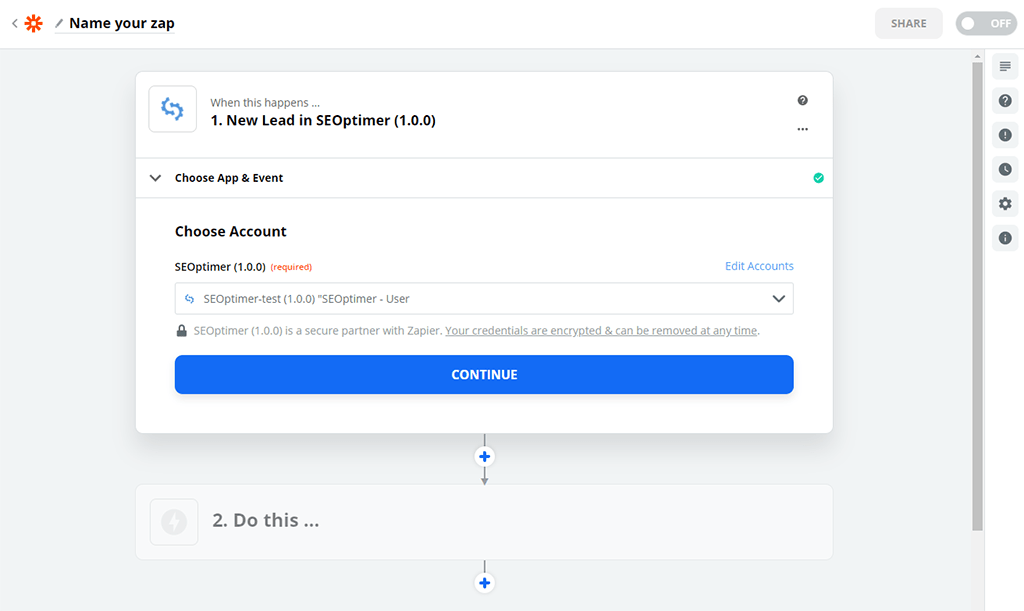Click the back arrow beside Zapier logo

[x=14, y=23]
